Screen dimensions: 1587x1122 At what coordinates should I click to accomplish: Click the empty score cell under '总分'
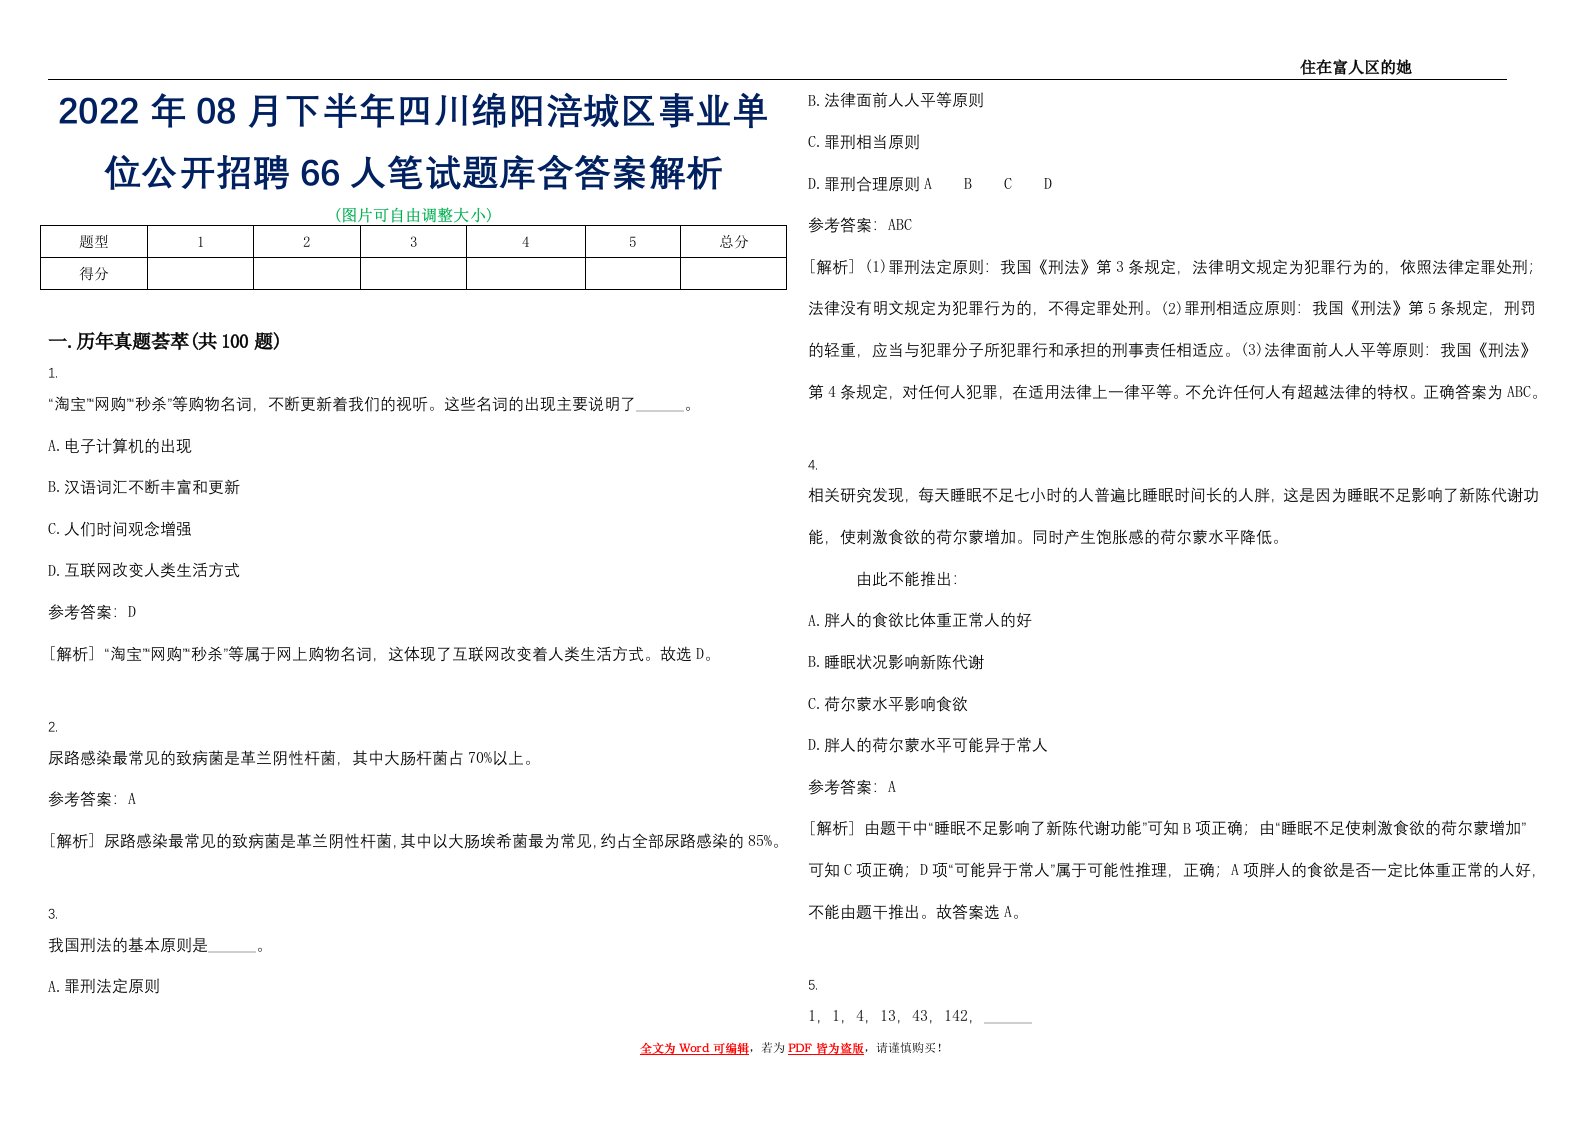click(733, 274)
